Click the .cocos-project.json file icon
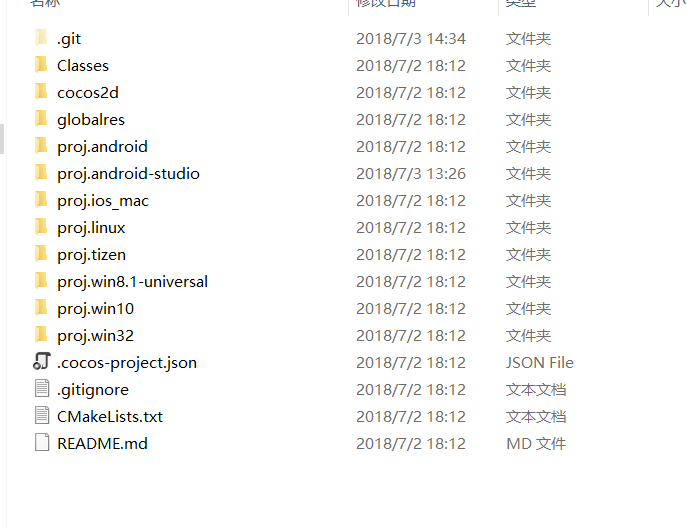692x528 pixels. click(x=42, y=362)
